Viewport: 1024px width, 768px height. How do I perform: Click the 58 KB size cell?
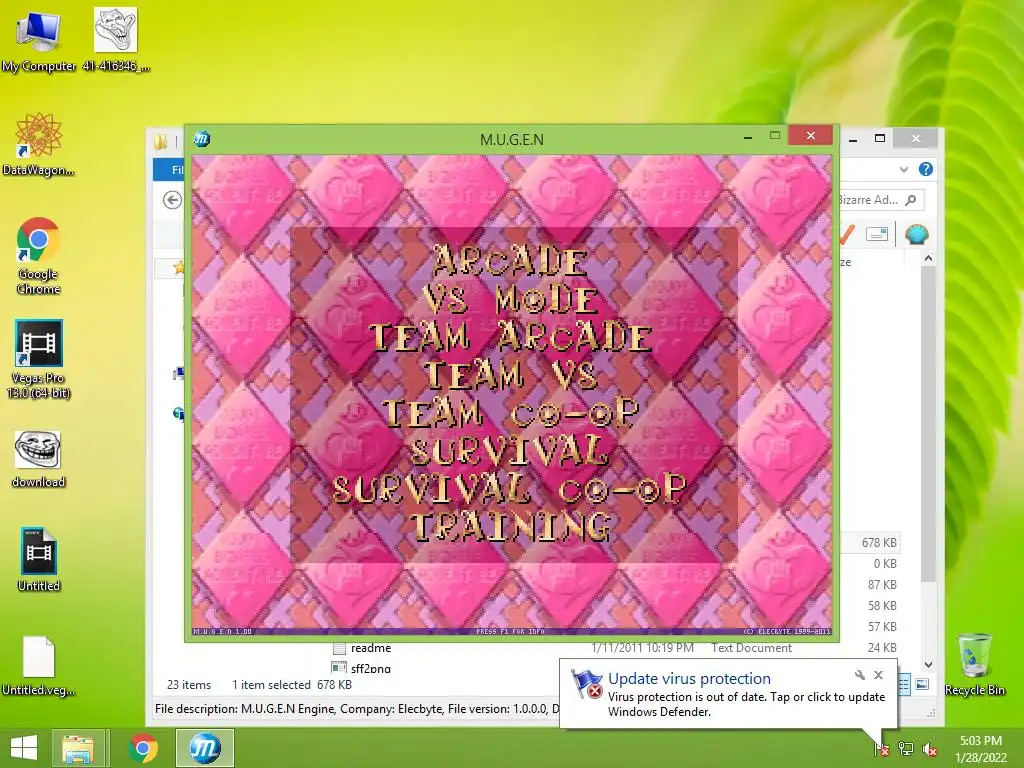pos(882,605)
